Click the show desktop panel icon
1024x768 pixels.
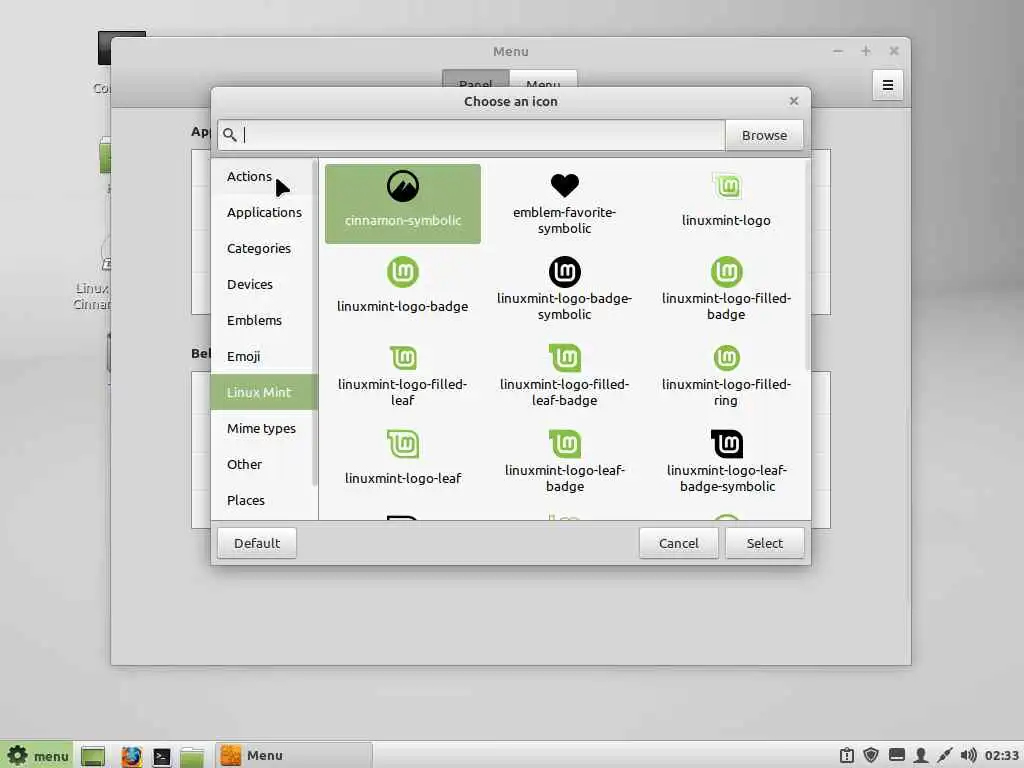pyautogui.click(x=93, y=756)
